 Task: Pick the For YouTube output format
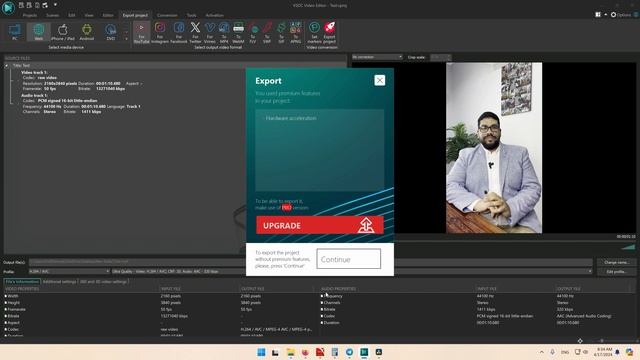(141, 33)
